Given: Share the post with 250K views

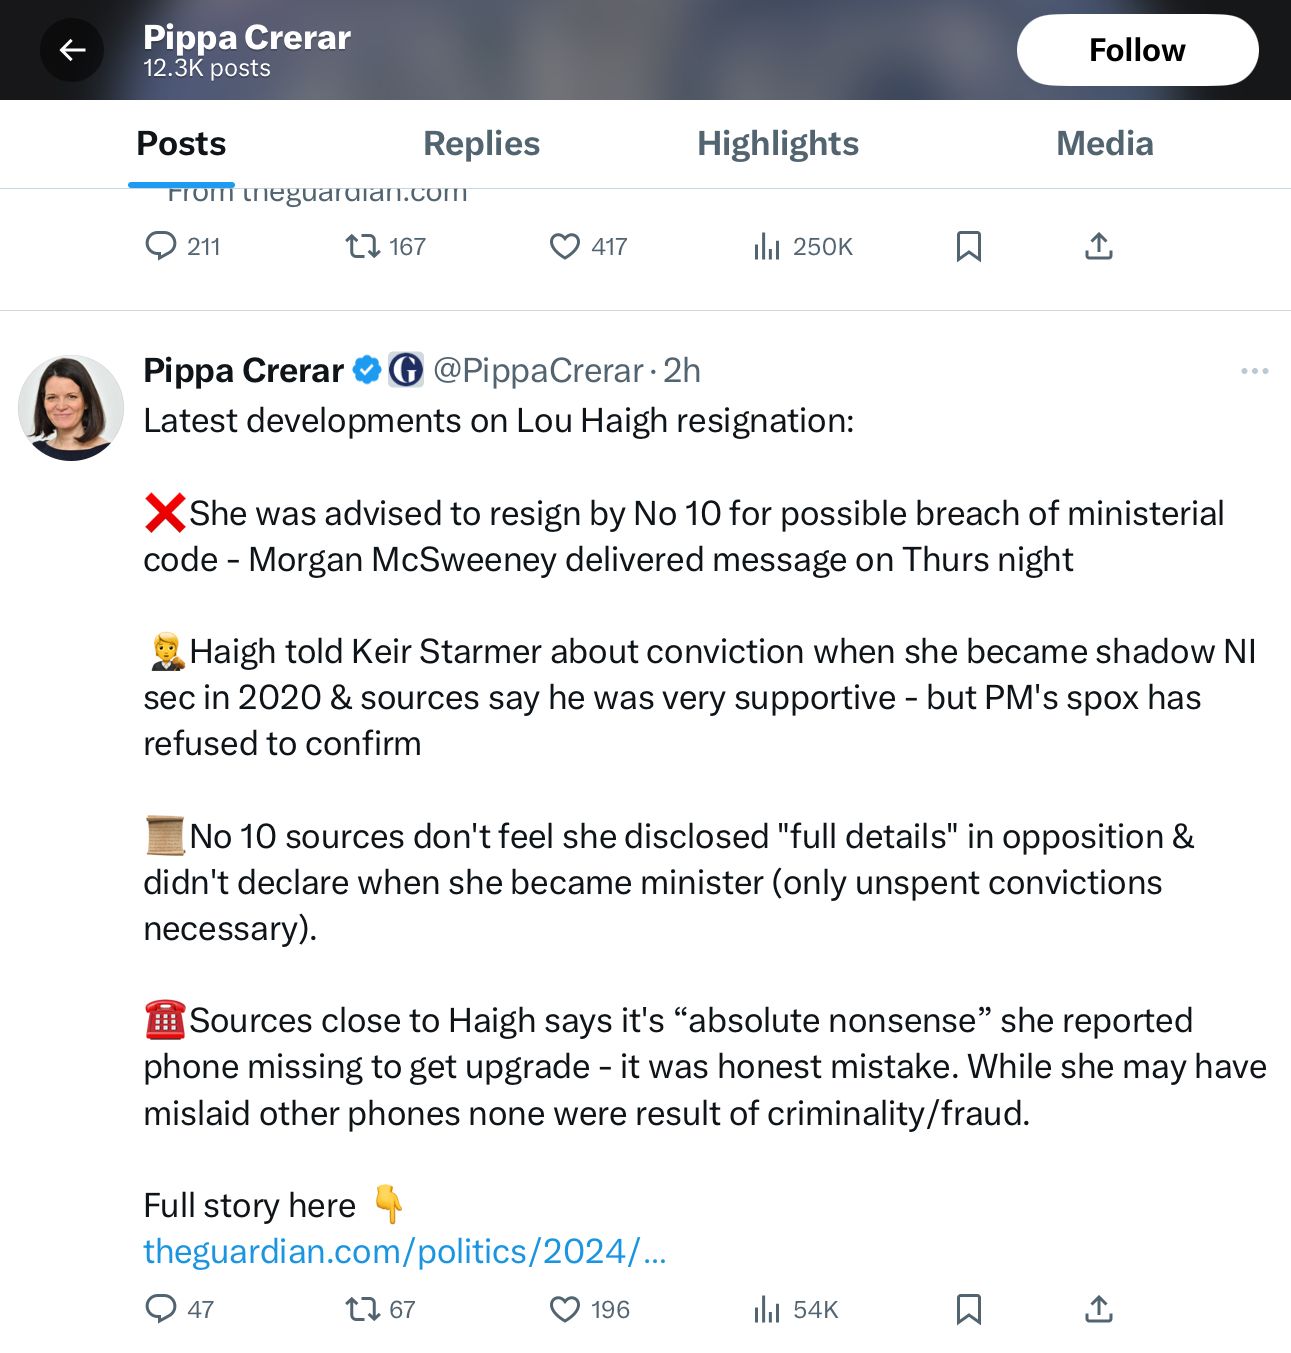Looking at the screenshot, I should [x=1098, y=246].
